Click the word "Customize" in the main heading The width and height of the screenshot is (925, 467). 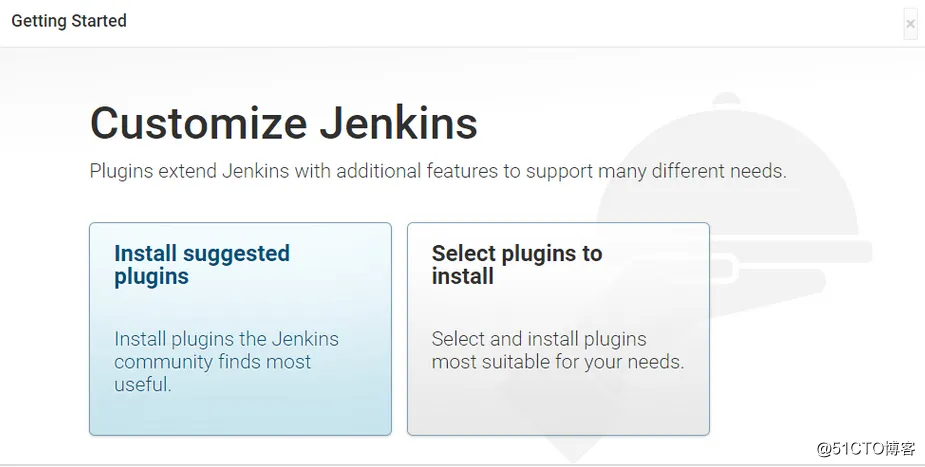click(198, 124)
